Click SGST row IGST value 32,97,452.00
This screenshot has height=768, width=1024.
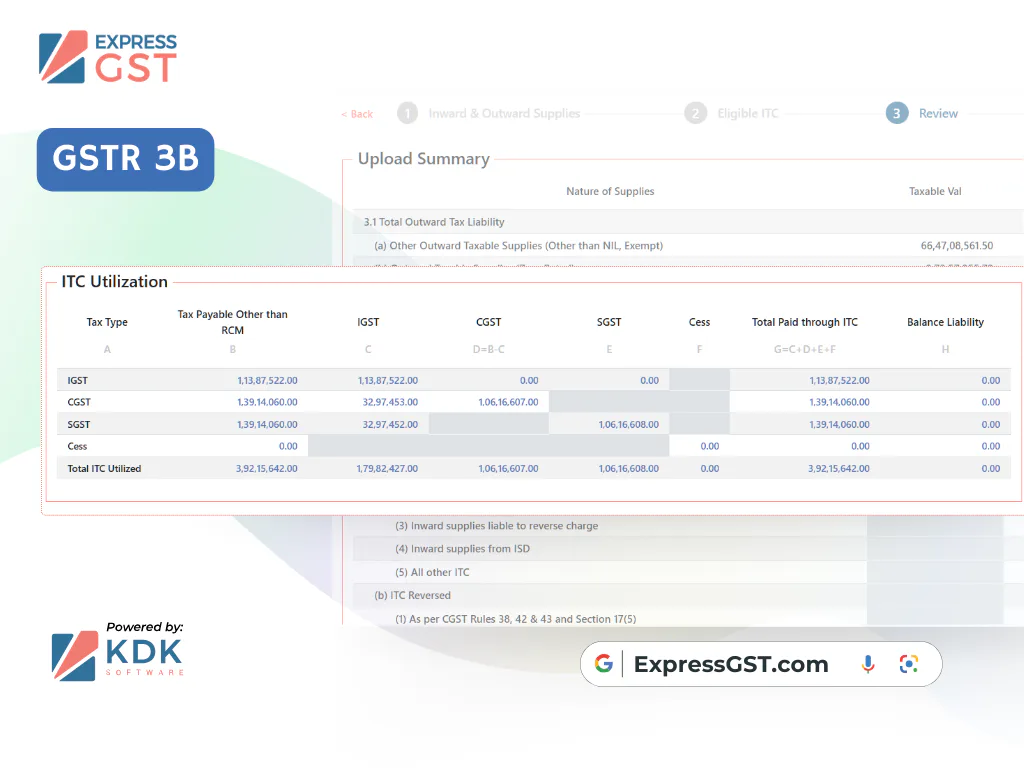[x=390, y=424]
